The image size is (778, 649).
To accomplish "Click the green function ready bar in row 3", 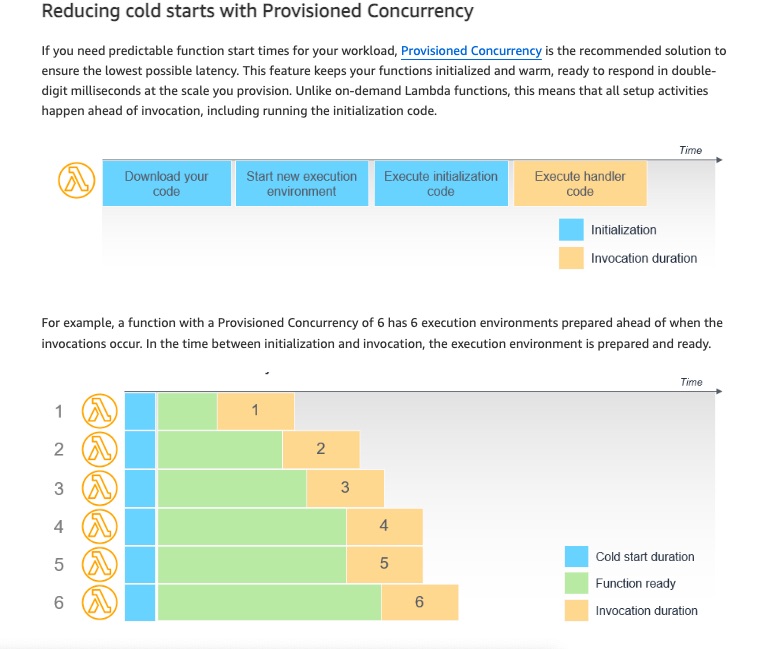I will pyautogui.click(x=232, y=488).
